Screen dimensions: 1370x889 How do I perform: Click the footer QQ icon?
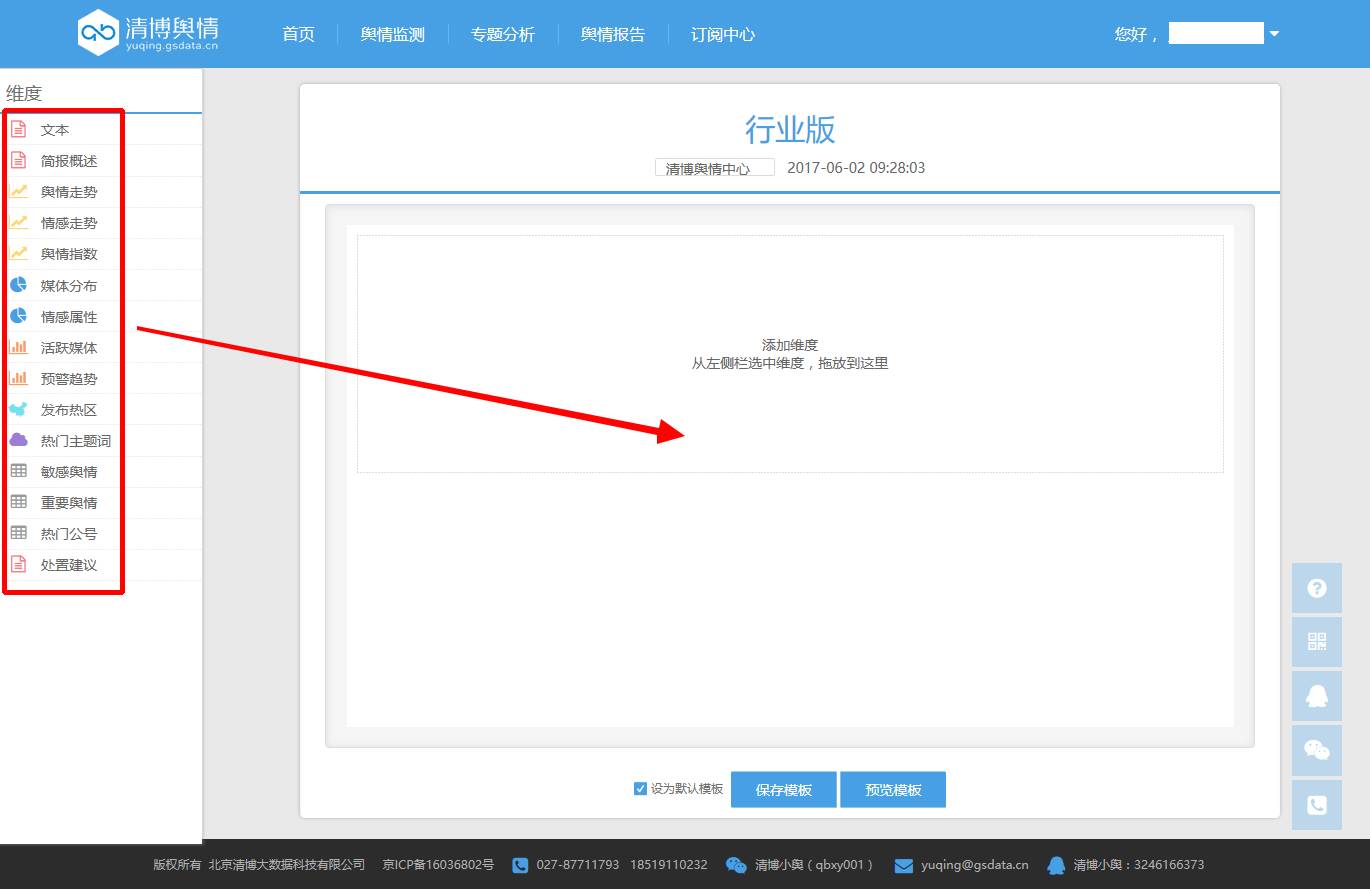1056,865
